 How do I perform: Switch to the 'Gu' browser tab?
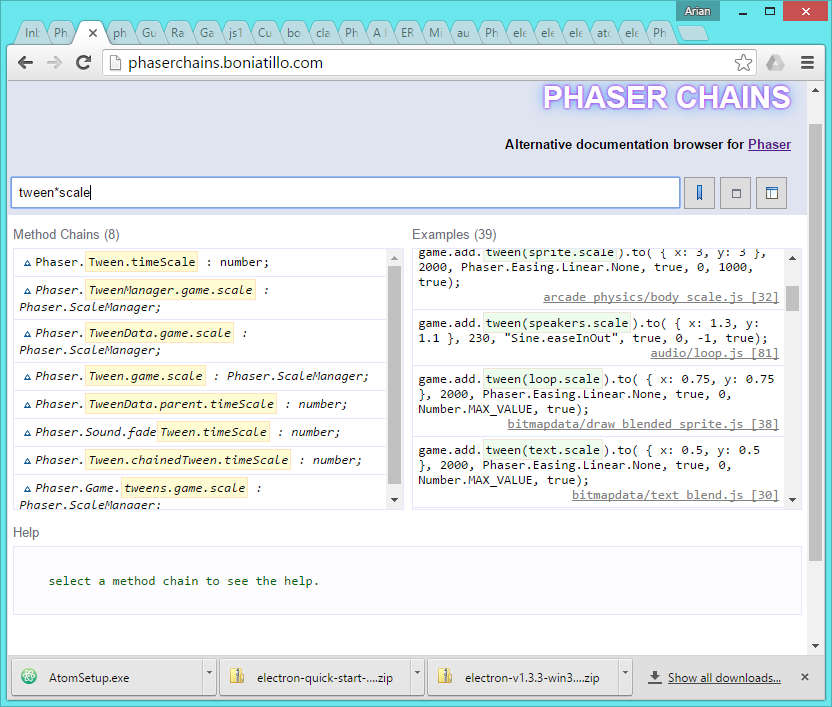pyautogui.click(x=149, y=33)
